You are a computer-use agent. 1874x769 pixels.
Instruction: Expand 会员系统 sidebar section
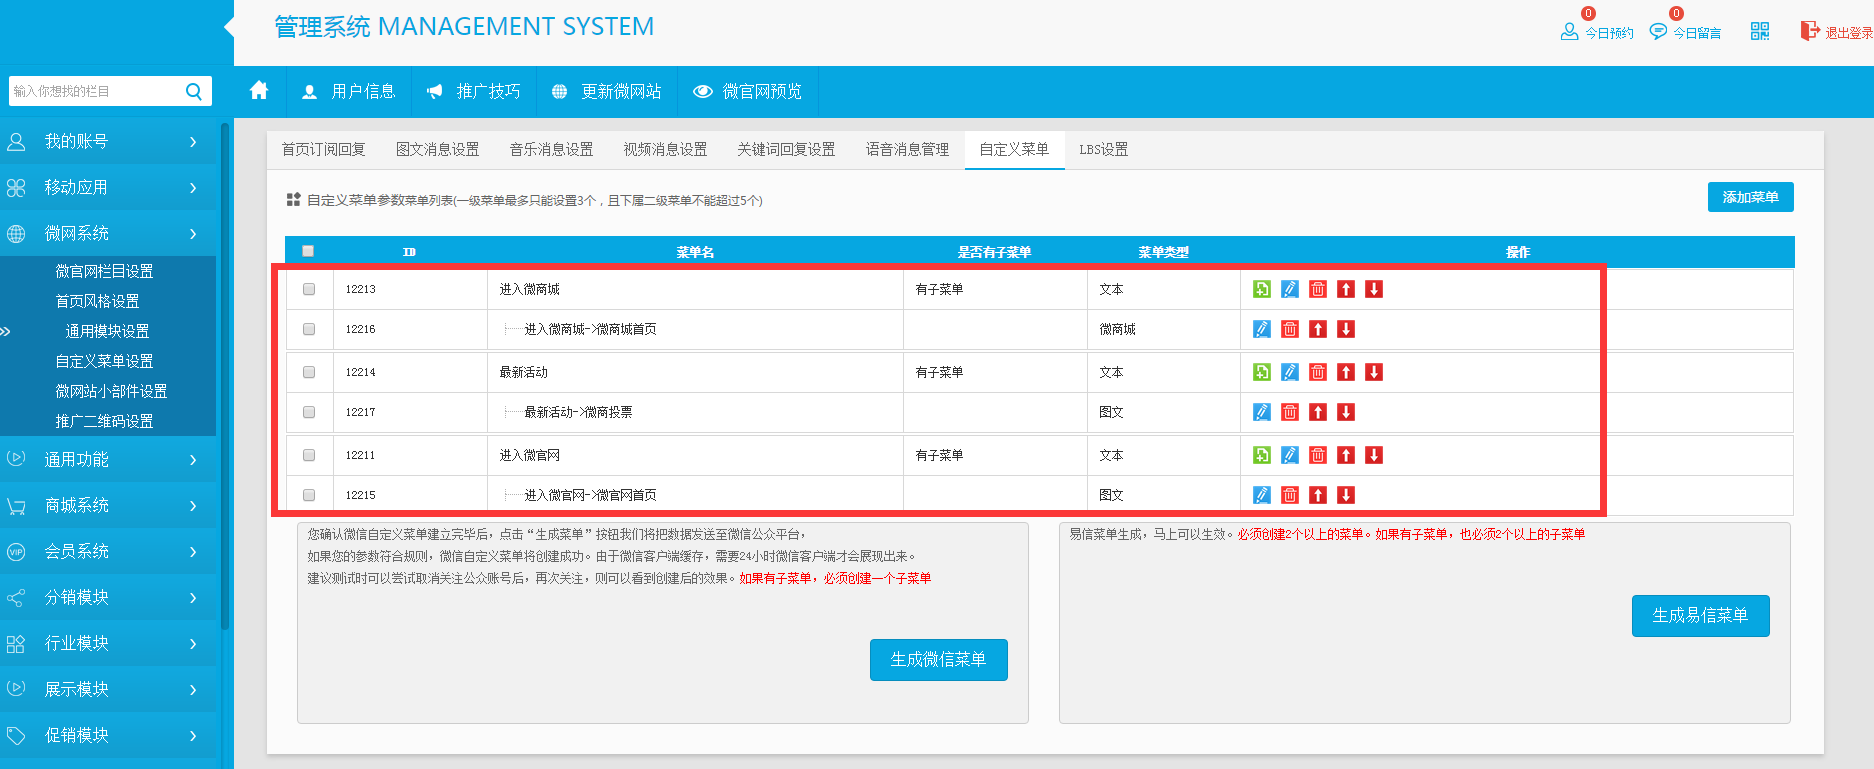pos(108,552)
